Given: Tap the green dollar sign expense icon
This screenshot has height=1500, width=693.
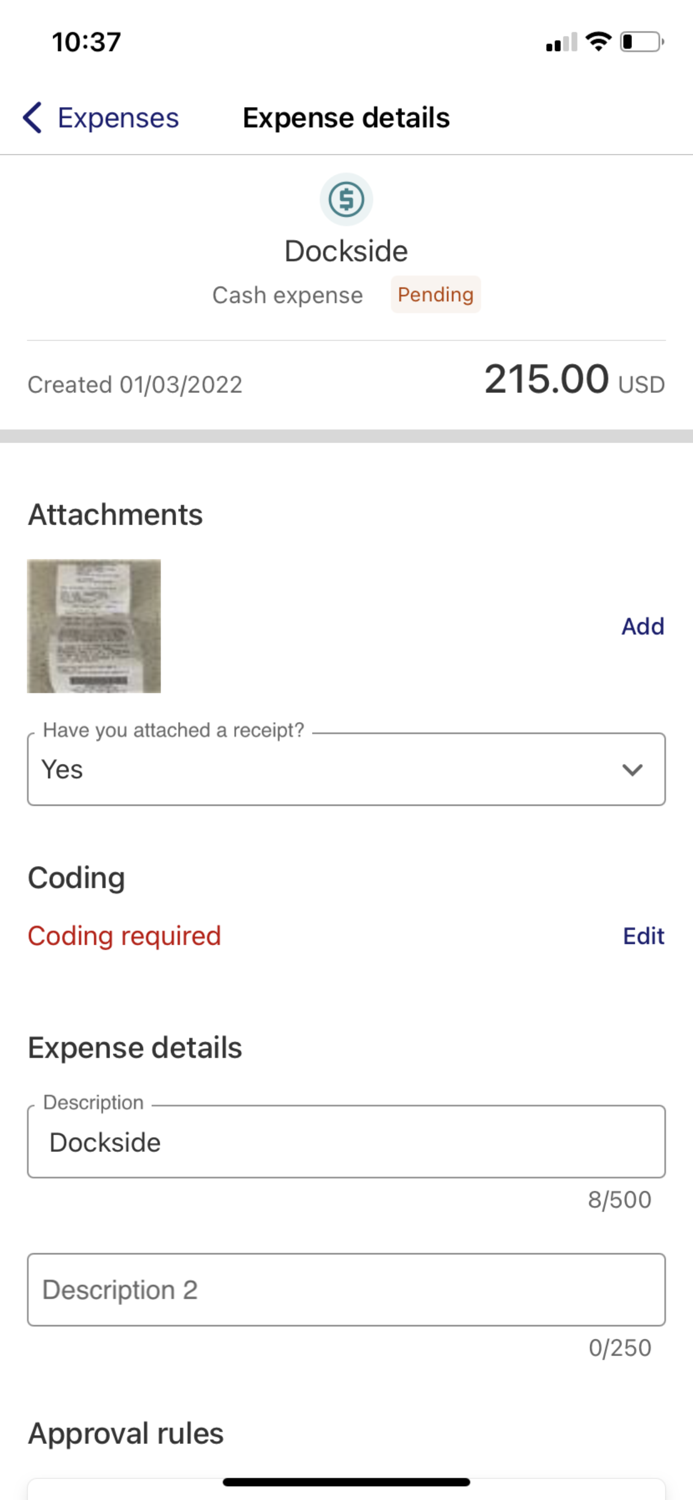Looking at the screenshot, I should pyautogui.click(x=346, y=199).
